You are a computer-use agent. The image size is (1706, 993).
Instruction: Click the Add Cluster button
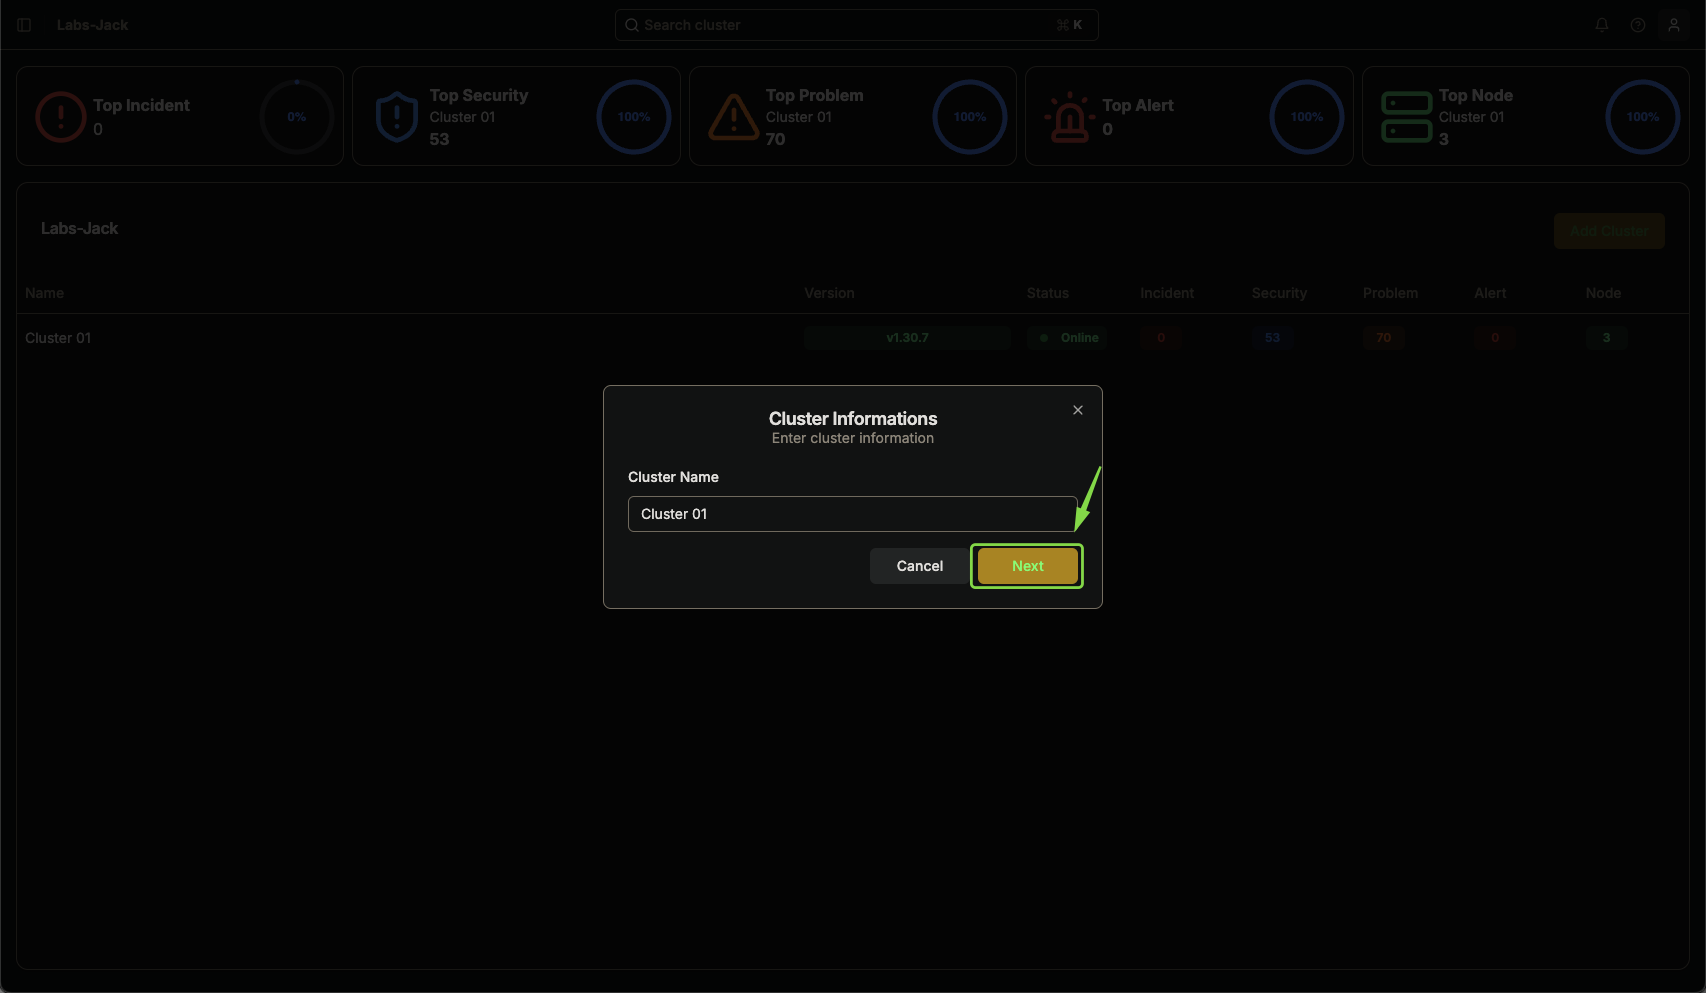tap(1609, 231)
